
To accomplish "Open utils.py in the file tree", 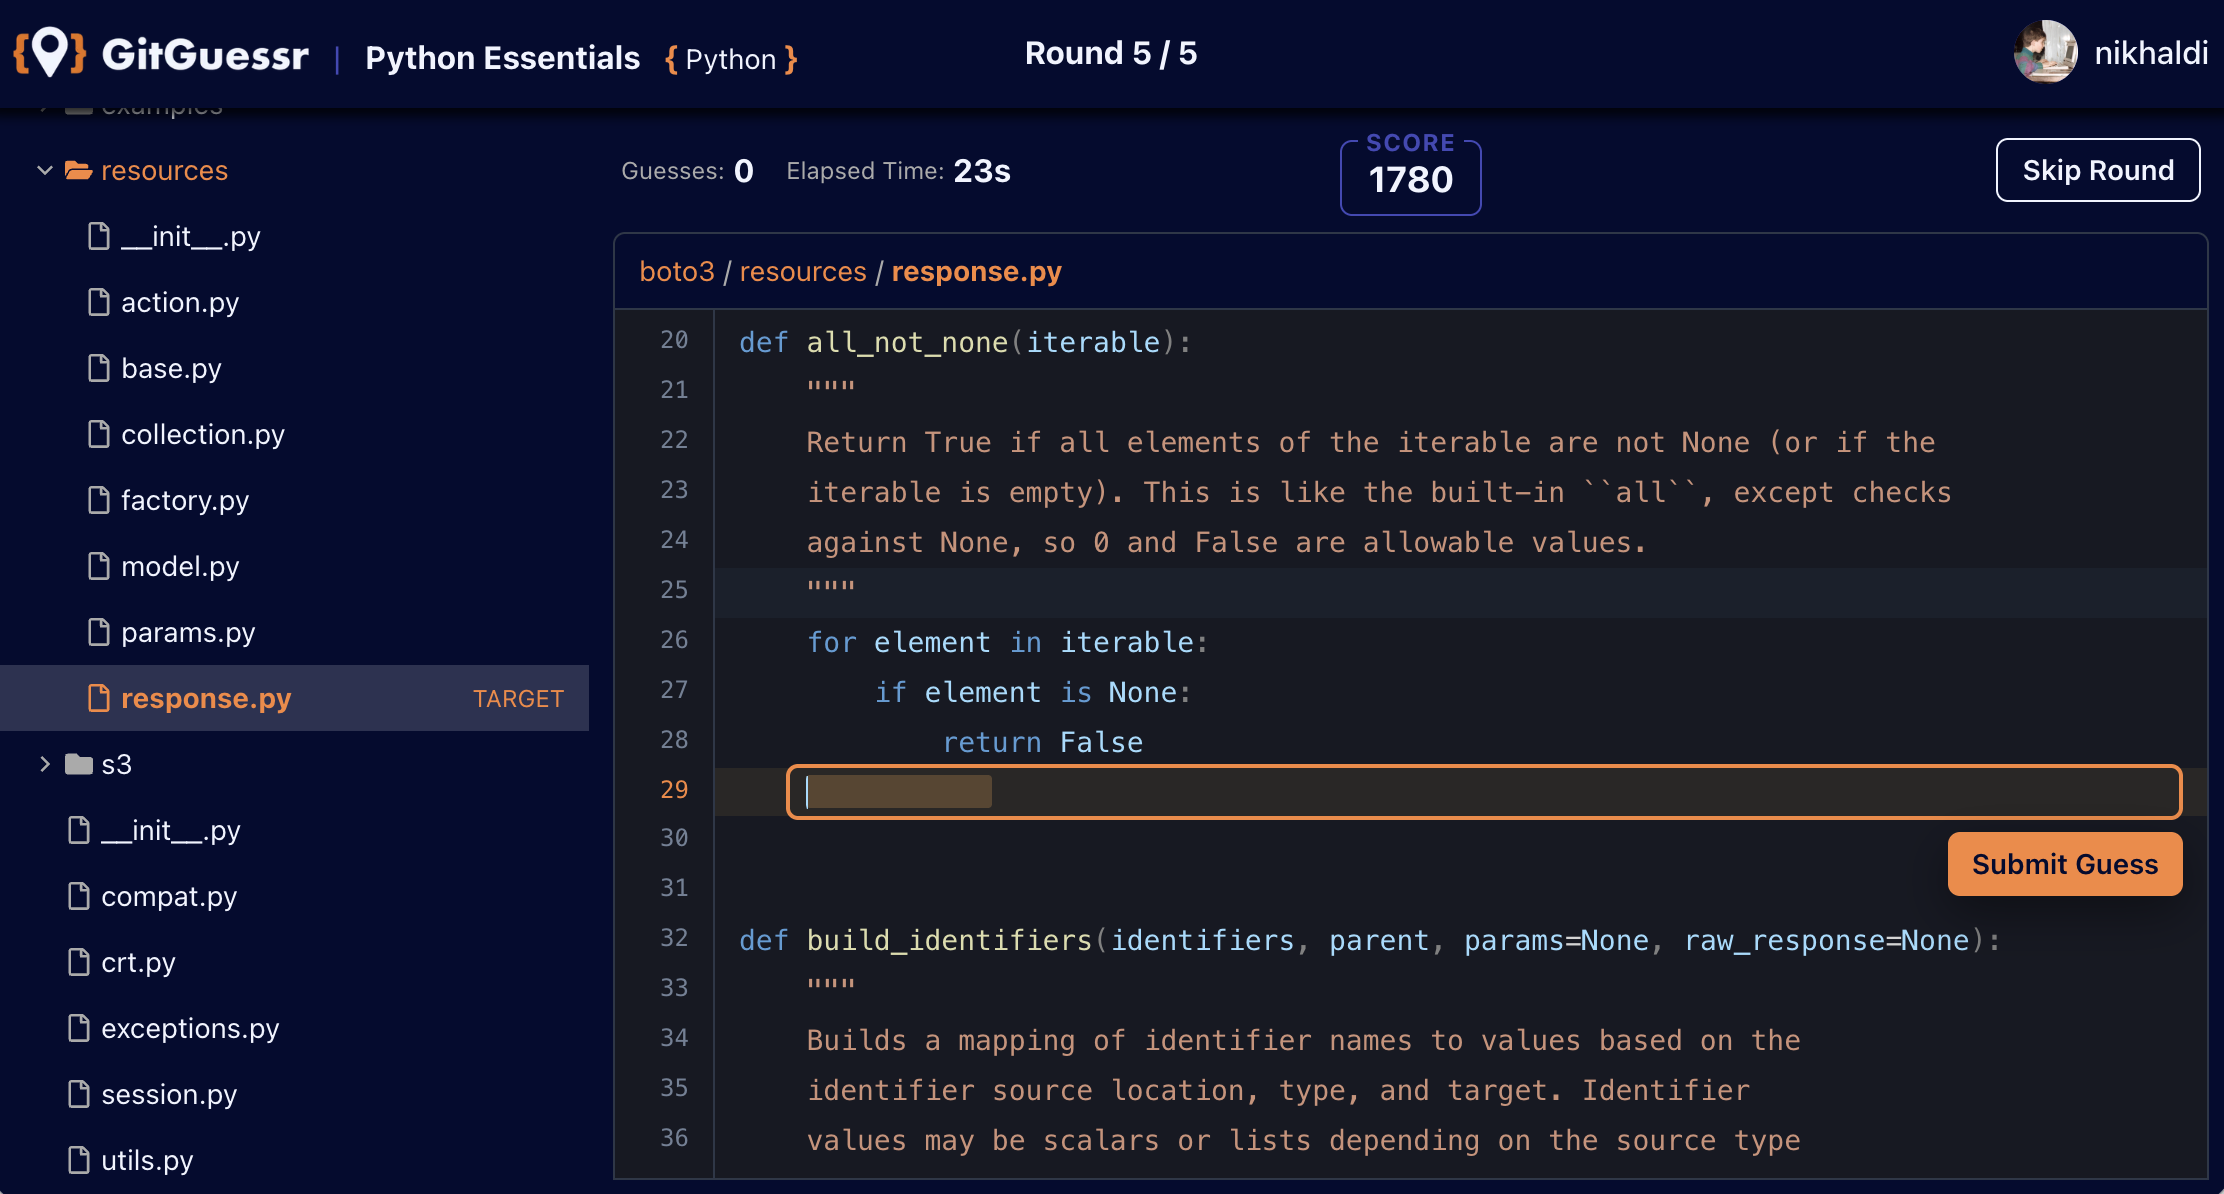I will point(147,1161).
